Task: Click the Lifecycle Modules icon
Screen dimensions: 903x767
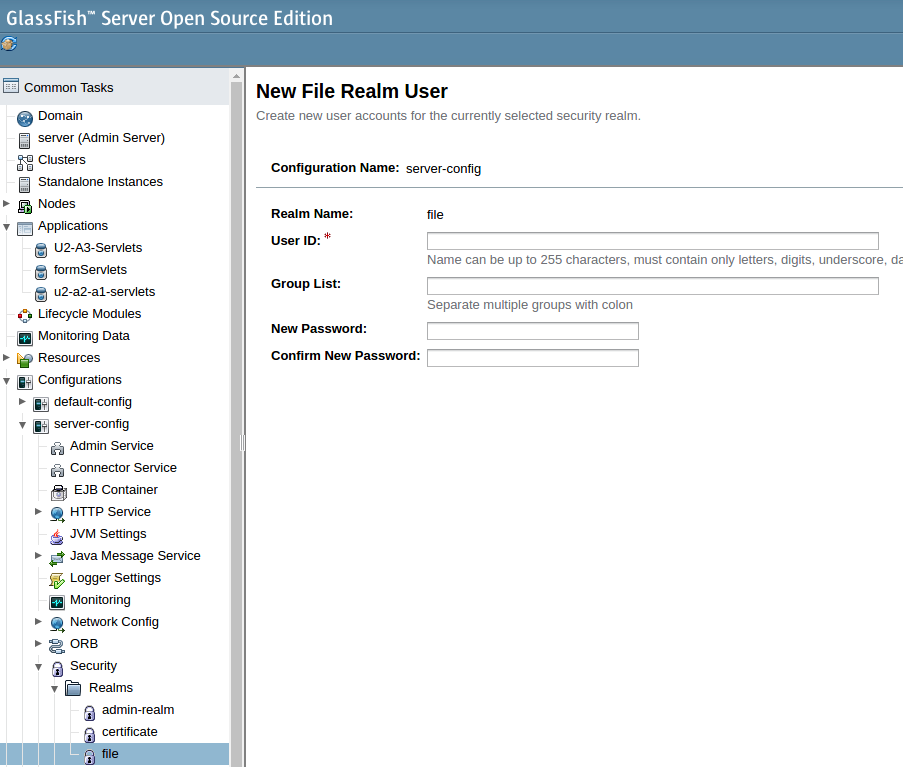Action: coord(25,316)
